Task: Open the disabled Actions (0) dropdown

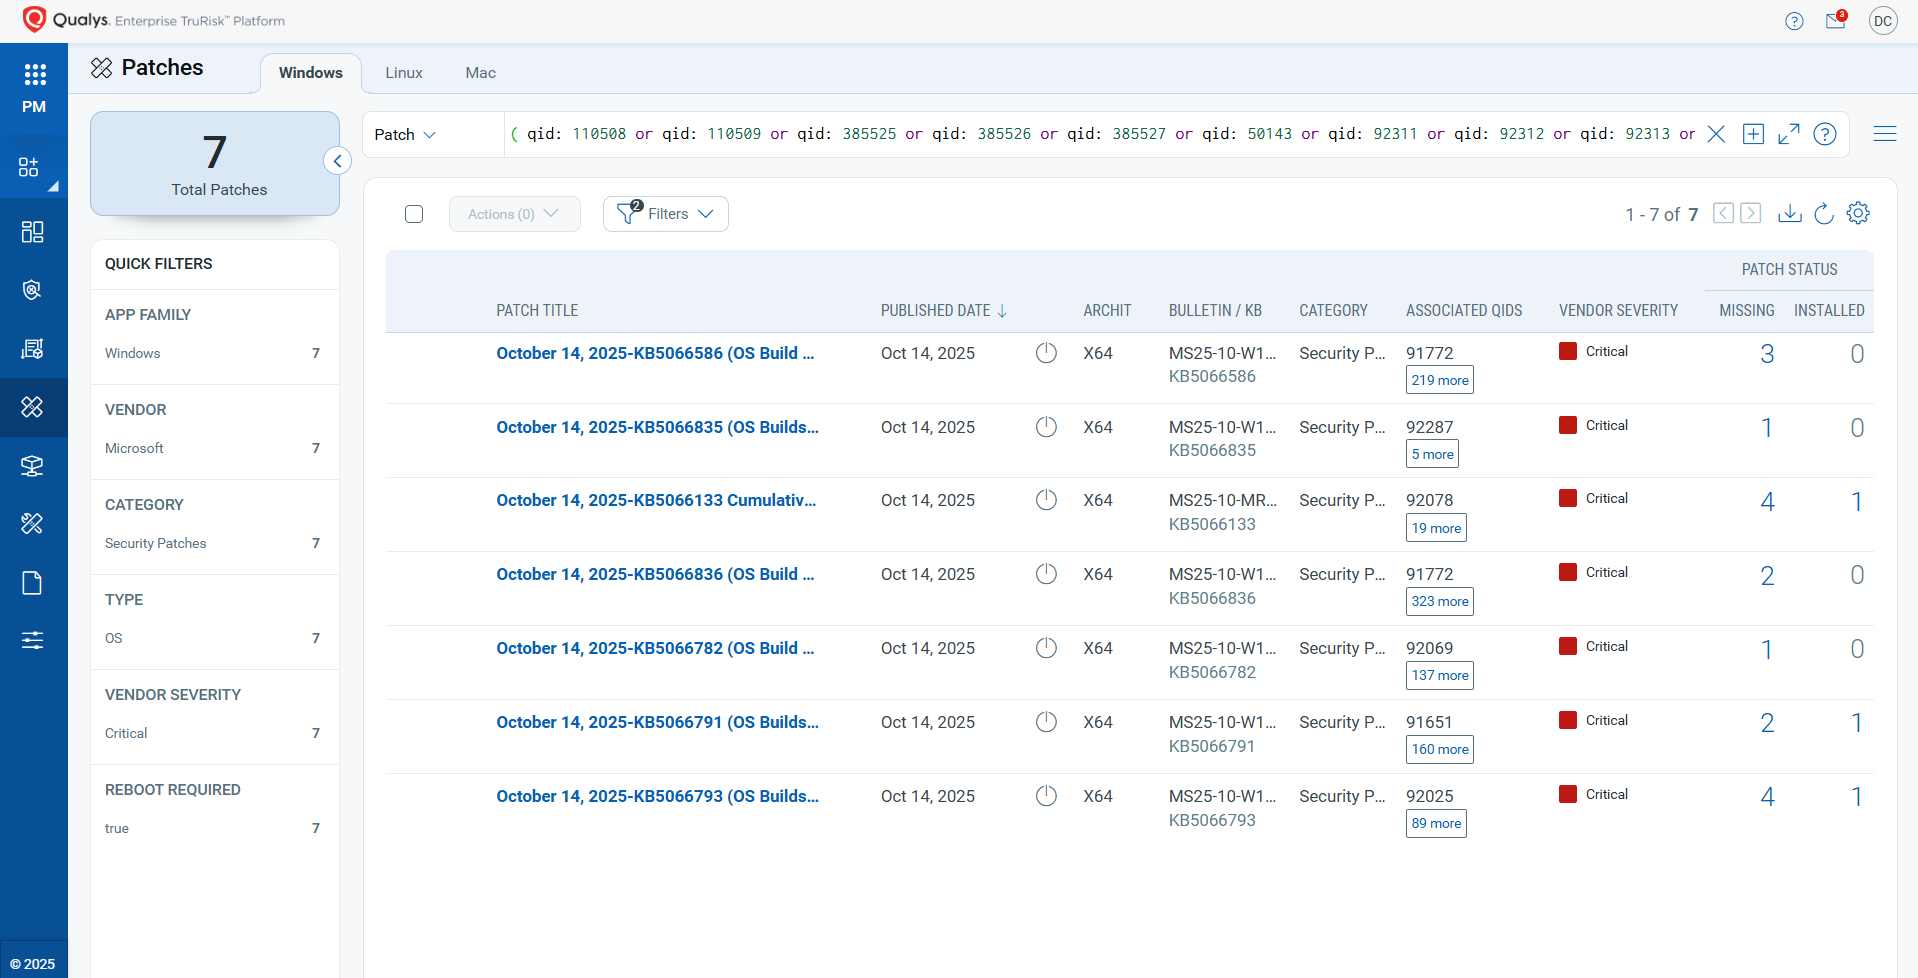Action: [x=514, y=214]
